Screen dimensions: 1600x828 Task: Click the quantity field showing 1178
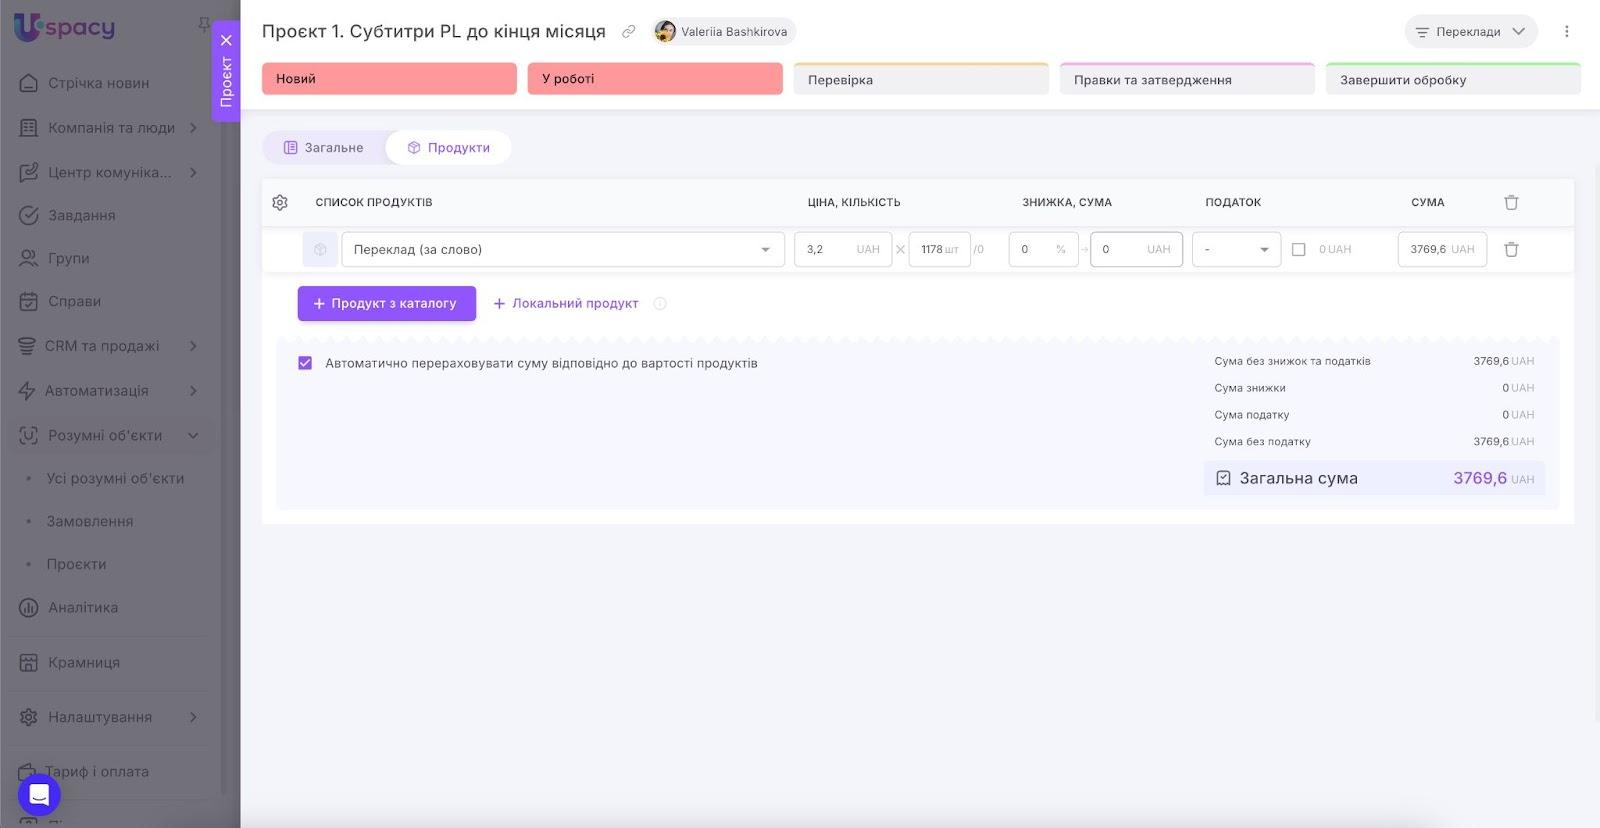[939, 249]
